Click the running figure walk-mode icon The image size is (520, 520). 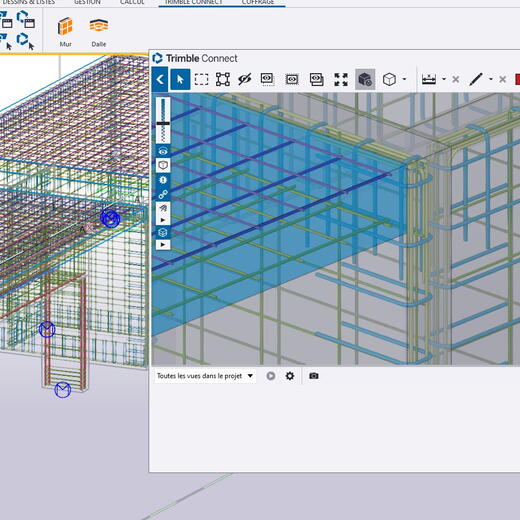[163, 209]
